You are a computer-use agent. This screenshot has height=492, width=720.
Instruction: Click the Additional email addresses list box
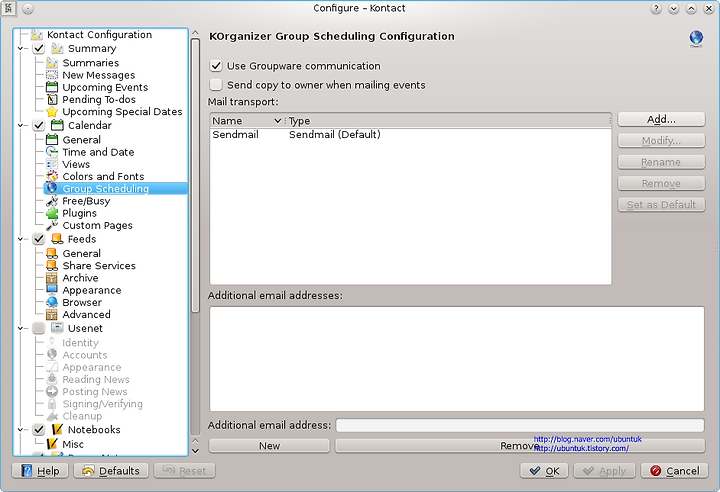(x=456, y=359)
